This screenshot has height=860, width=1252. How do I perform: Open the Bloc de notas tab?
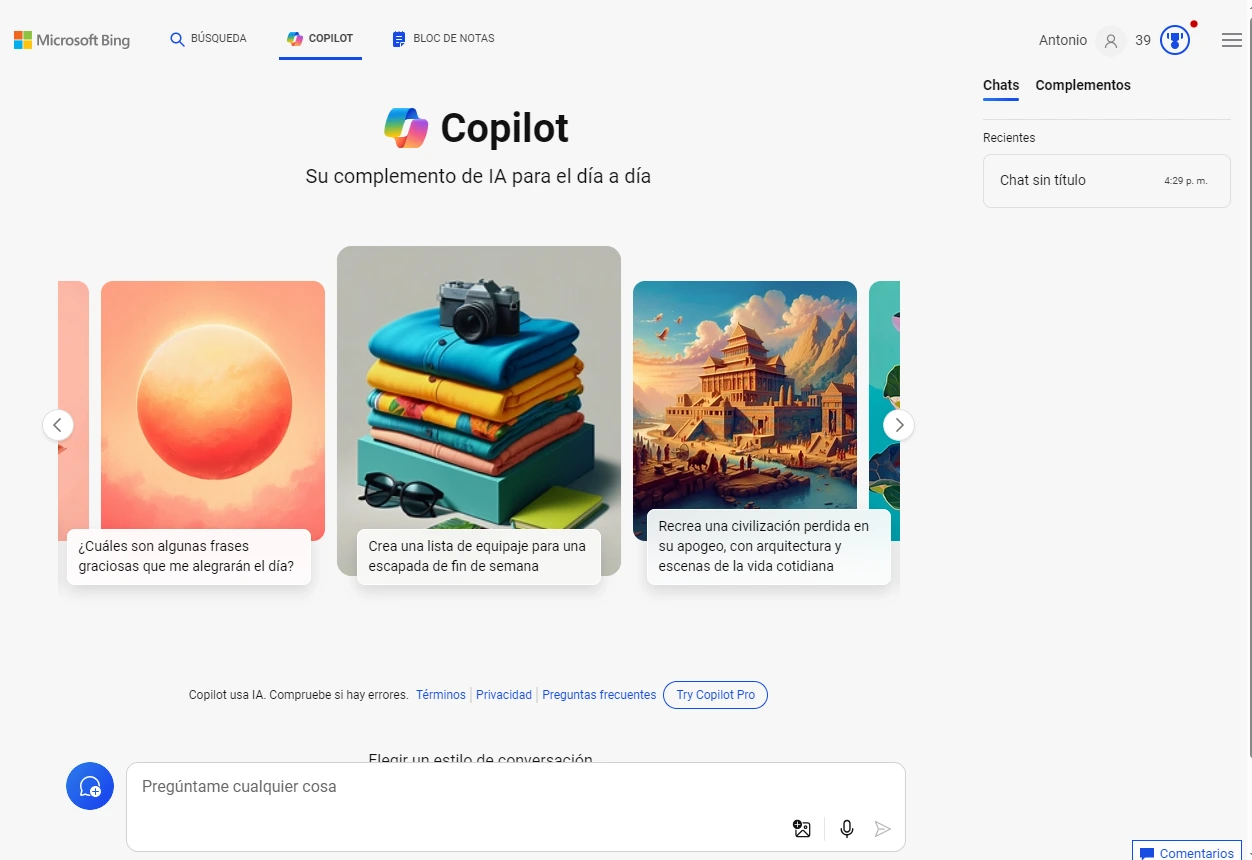pos(443,39)
